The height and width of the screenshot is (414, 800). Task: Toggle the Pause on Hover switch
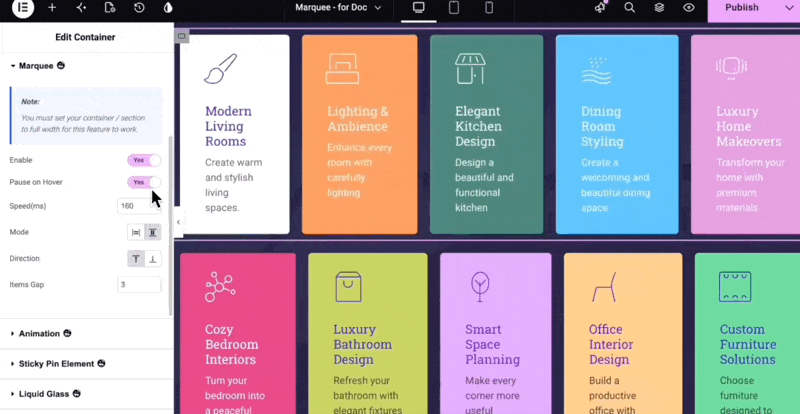tap(144, 182)
